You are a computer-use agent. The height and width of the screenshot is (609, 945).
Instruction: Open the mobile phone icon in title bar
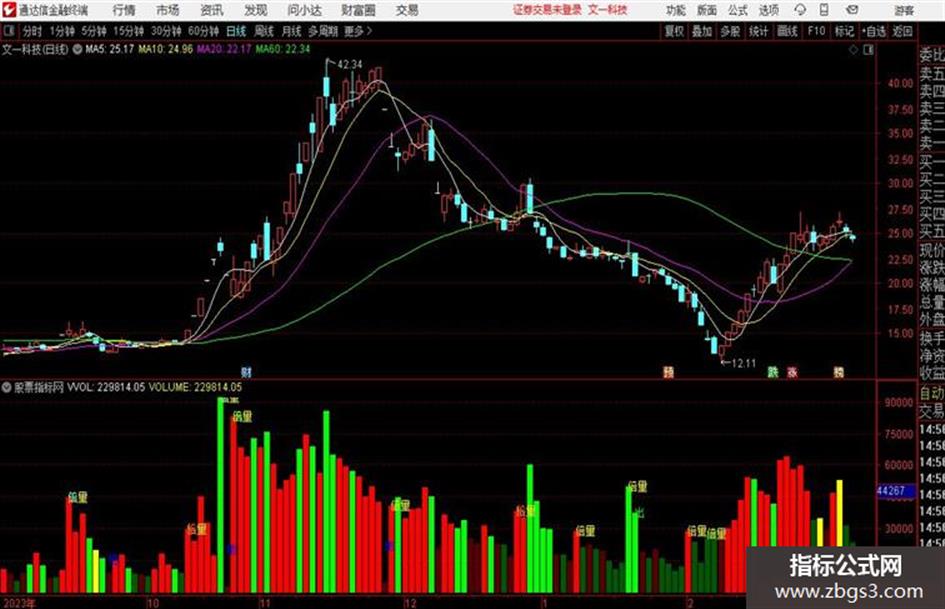824,10
